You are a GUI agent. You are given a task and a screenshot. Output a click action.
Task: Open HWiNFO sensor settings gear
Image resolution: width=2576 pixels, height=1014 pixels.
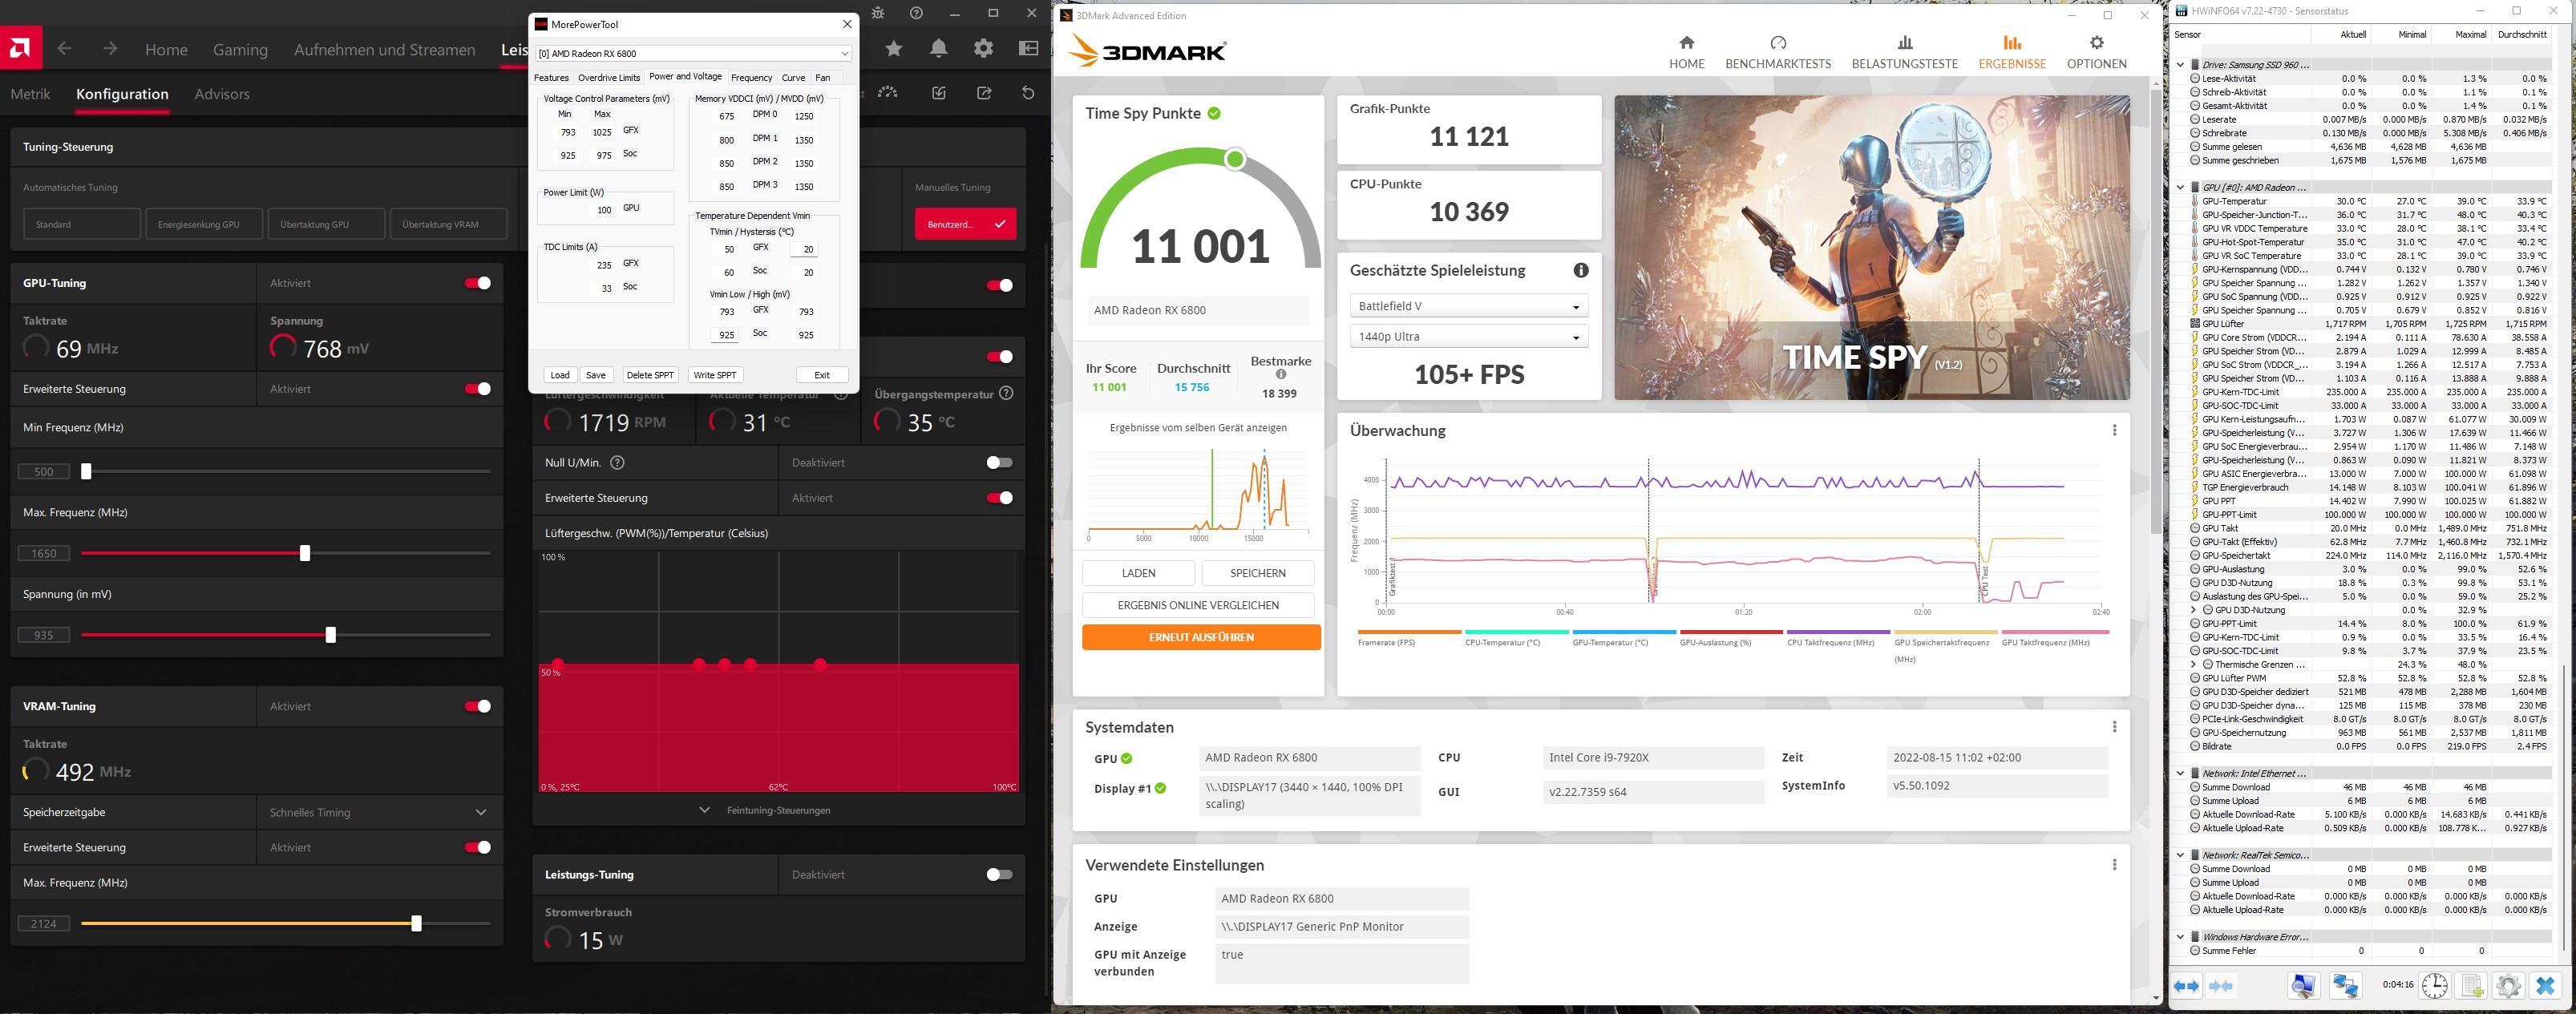pos(2508,986)
